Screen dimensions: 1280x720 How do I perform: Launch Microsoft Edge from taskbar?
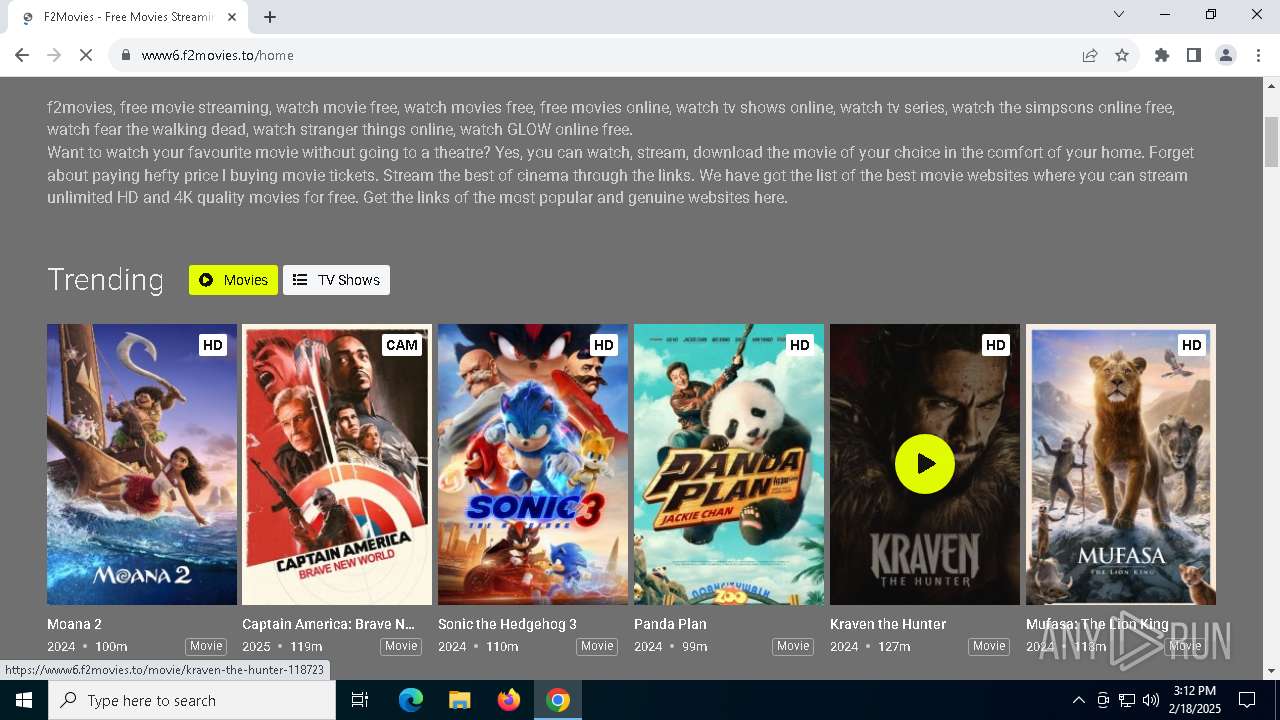411,700
